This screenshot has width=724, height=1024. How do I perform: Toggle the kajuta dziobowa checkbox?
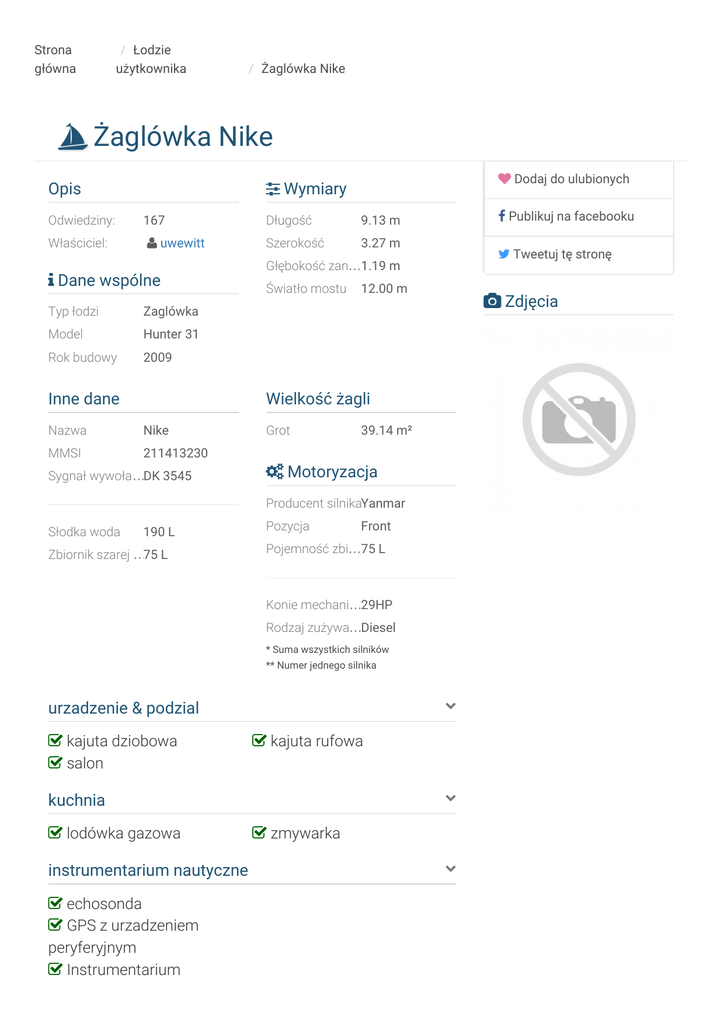coord(56,741)
